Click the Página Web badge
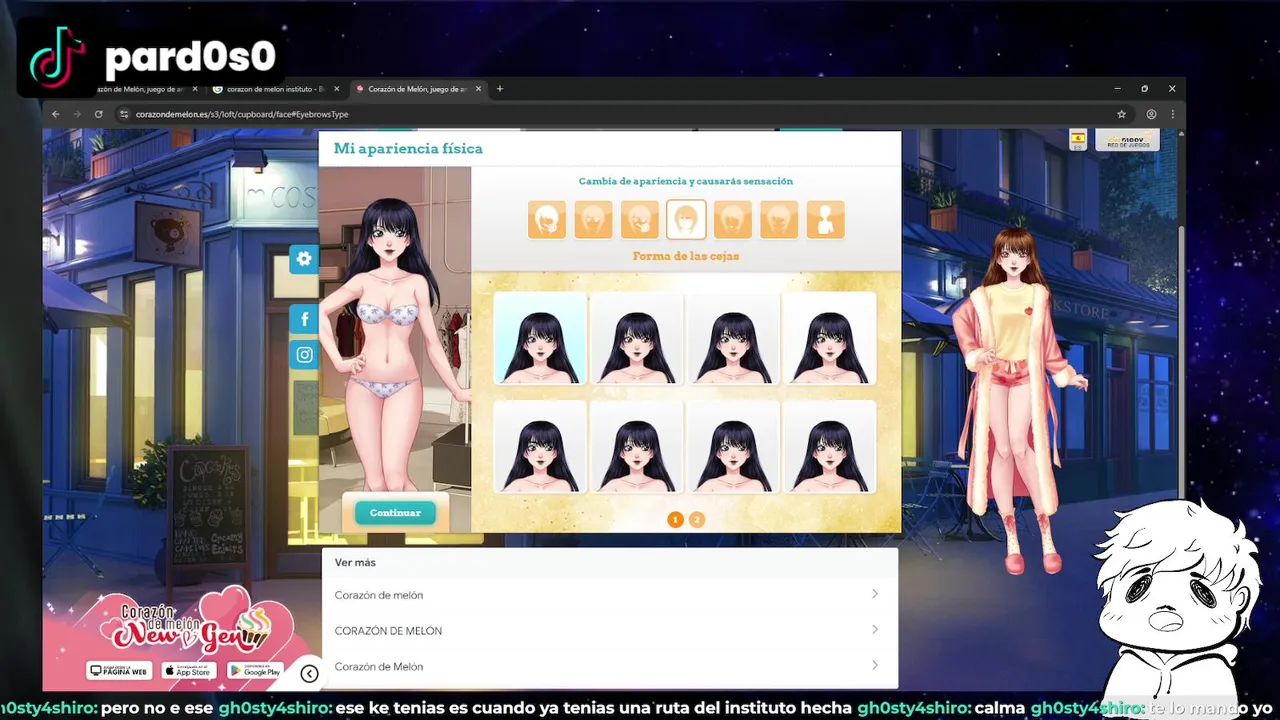 tap(119, 671)
